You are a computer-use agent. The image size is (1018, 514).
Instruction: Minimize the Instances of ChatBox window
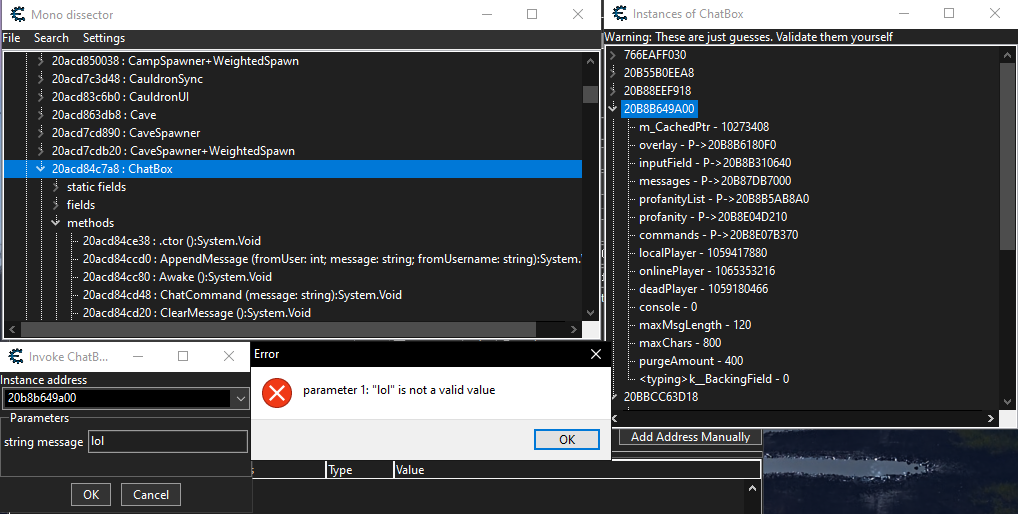(902, 14)
